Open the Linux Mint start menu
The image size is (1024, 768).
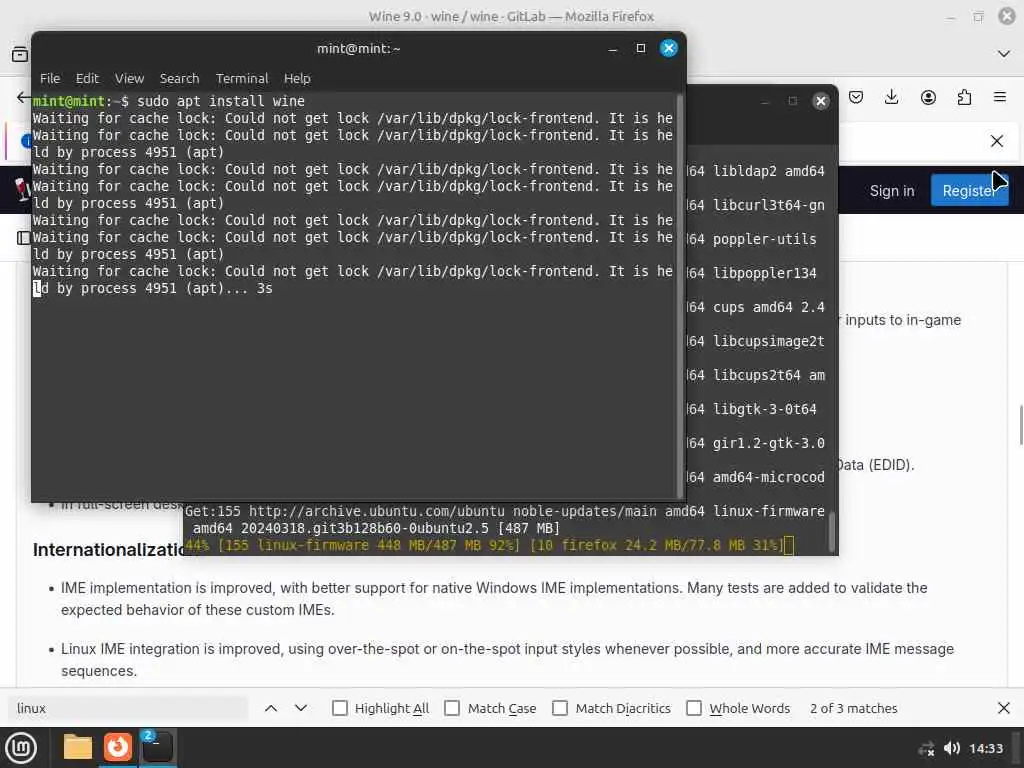[21, 748]
